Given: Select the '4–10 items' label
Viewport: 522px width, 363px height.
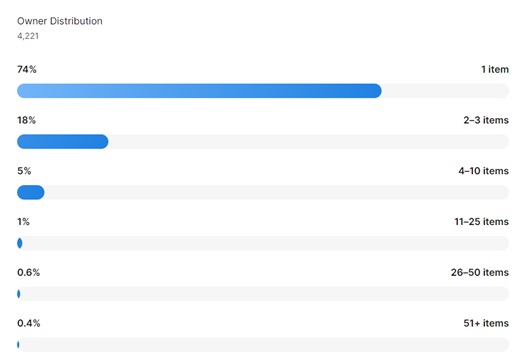Looking at the screenshot, I should (484, 171).
